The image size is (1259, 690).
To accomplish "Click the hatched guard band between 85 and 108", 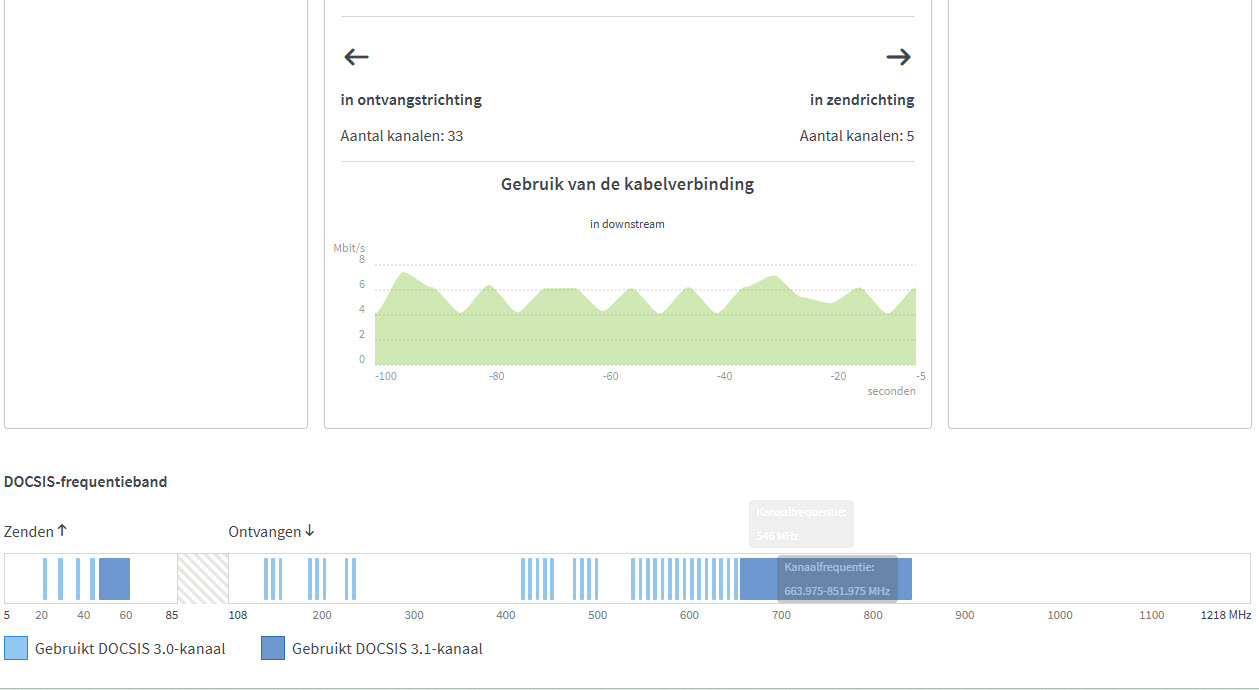I will (x=202, y=579).
